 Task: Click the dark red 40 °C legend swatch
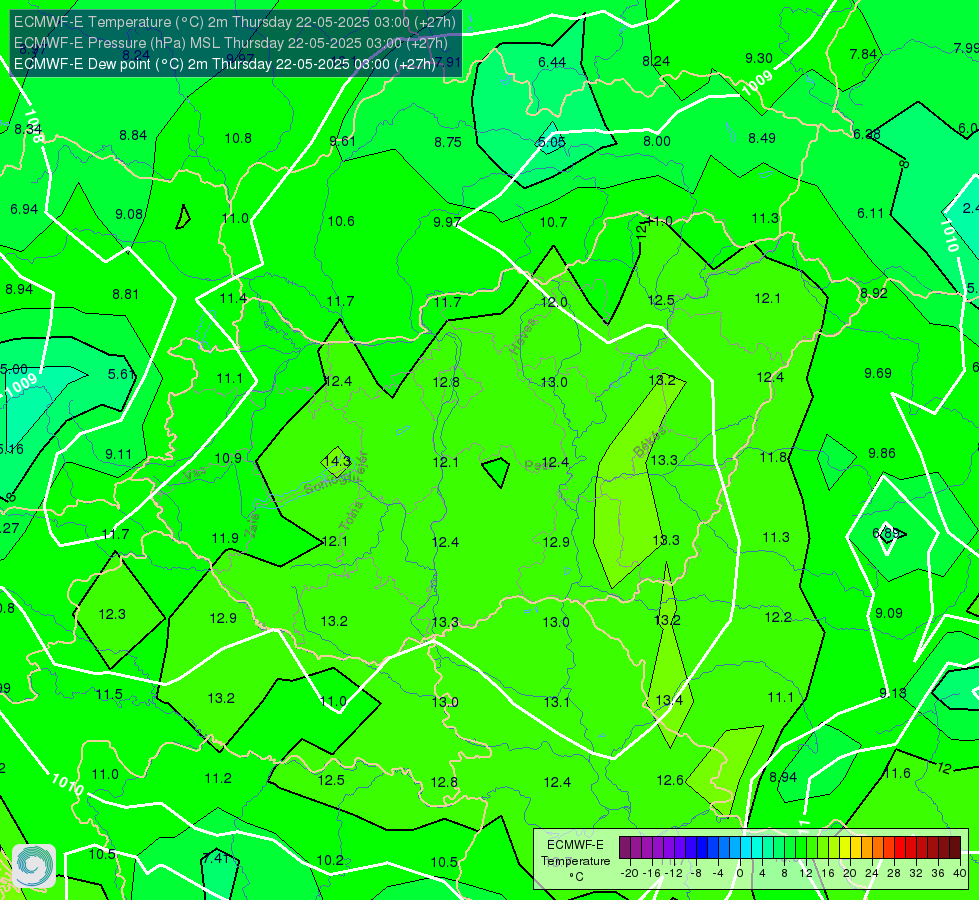tap(955, 848)
